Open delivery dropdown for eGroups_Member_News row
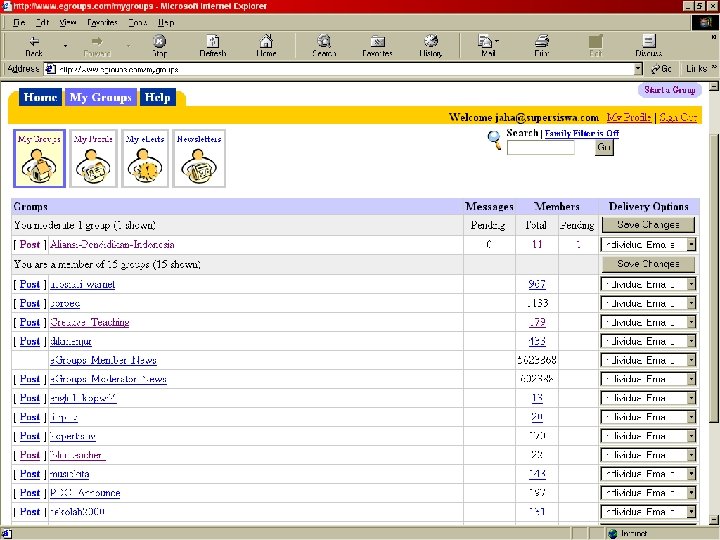Image resolution: width=720 pixels, height=540 pixels. (691, 360)
